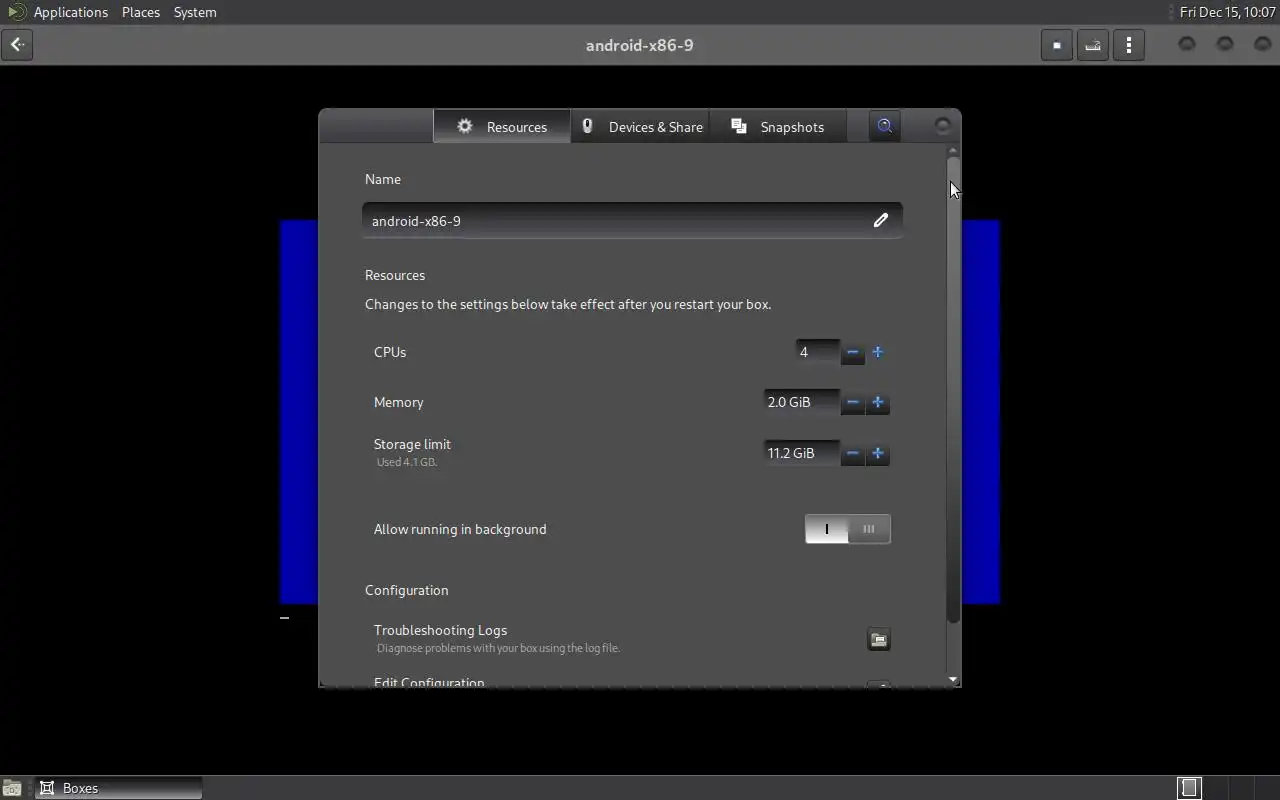Go back with the header arrow button
The height and width of the screenshot is (800, 1280).
tap(17, 45)
